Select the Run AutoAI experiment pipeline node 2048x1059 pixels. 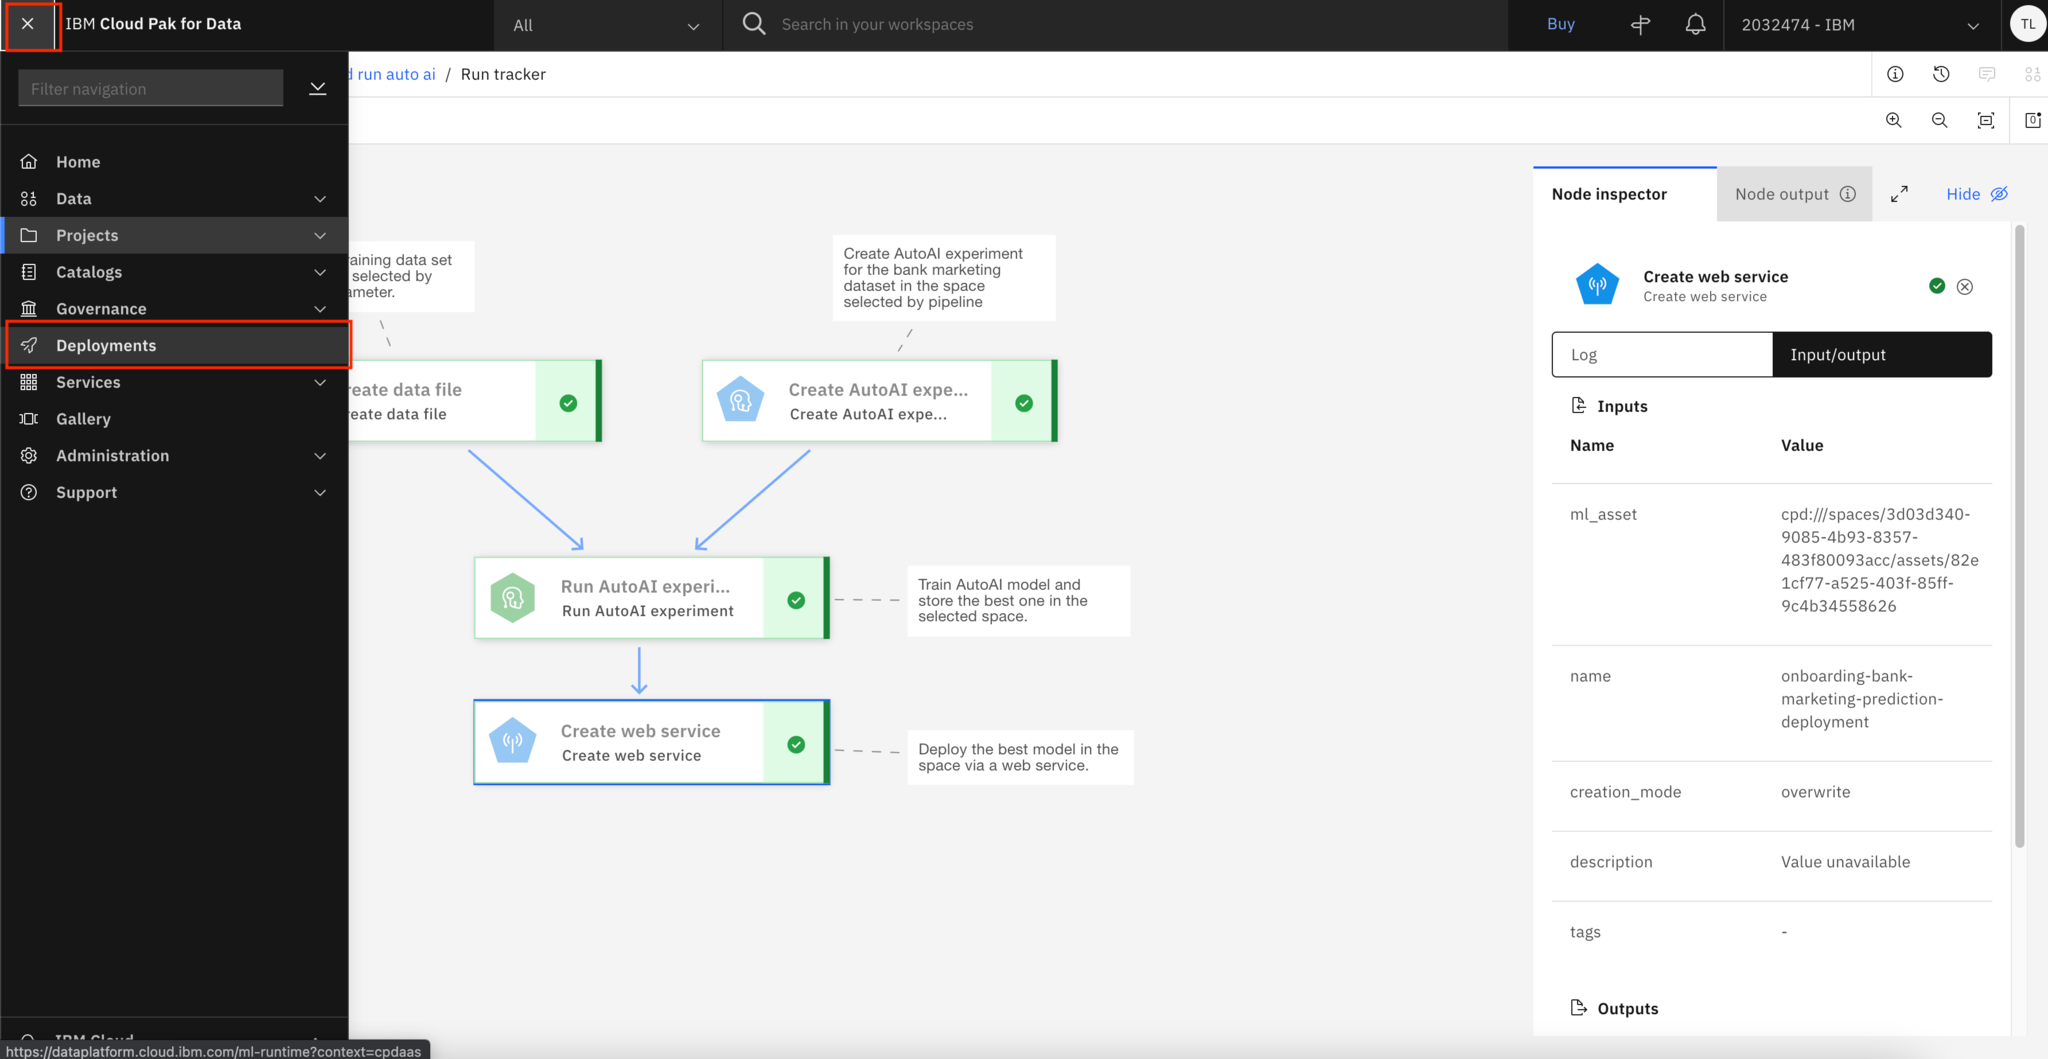[x=651, y=598]
